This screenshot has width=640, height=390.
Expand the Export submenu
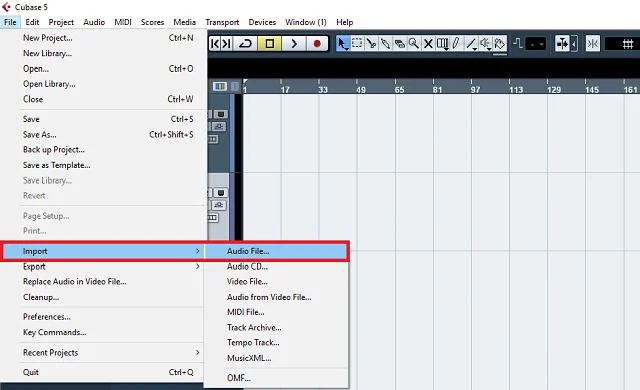click(x=102, y=267)
